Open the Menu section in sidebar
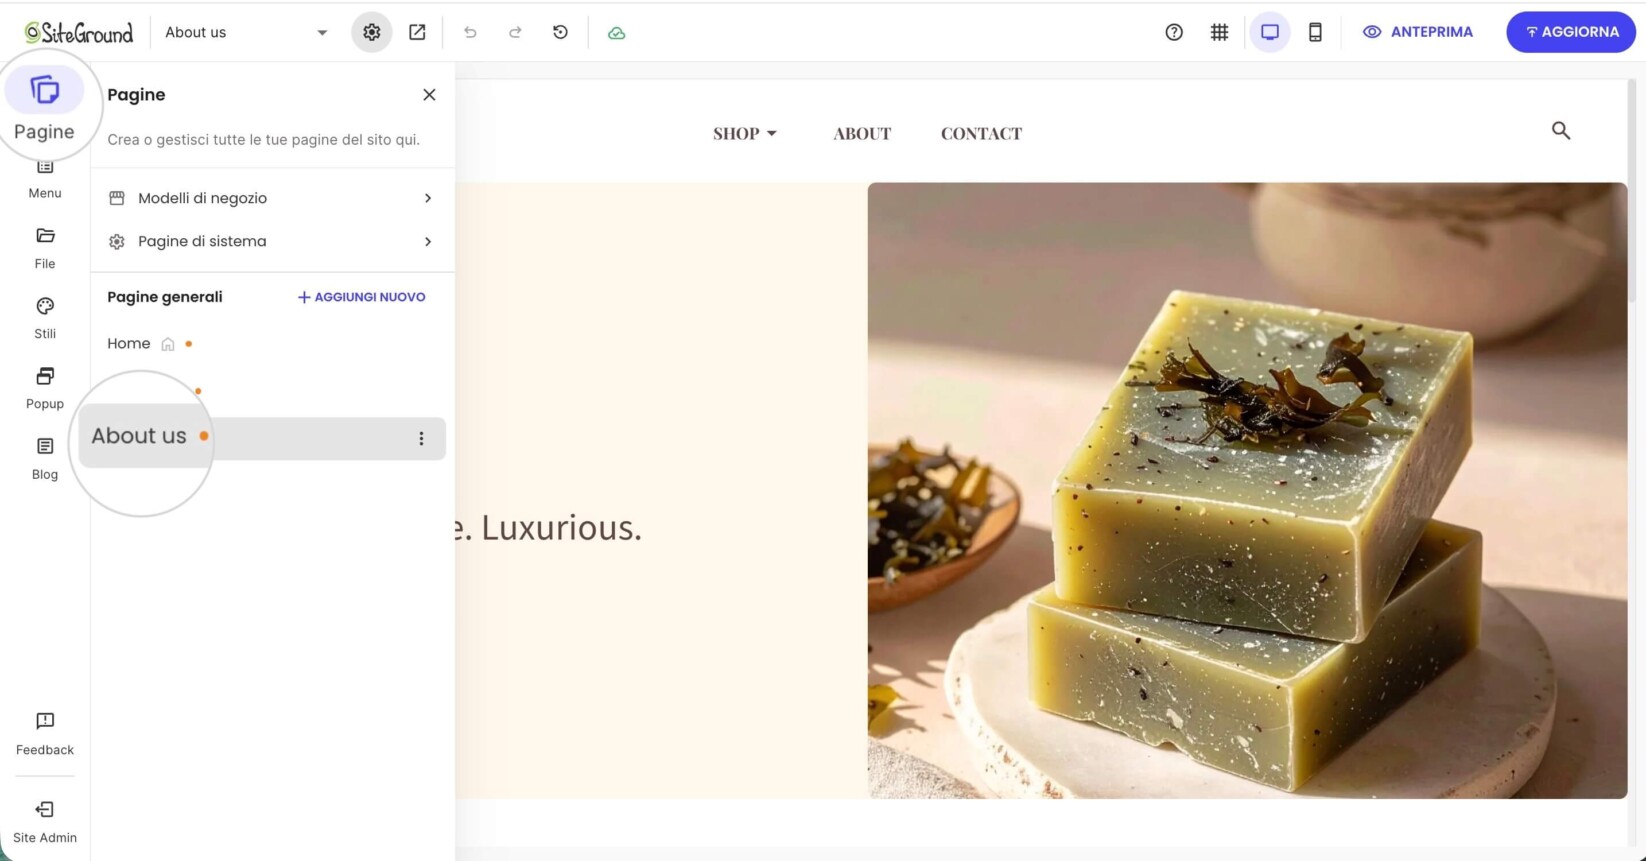 (45, 180)
